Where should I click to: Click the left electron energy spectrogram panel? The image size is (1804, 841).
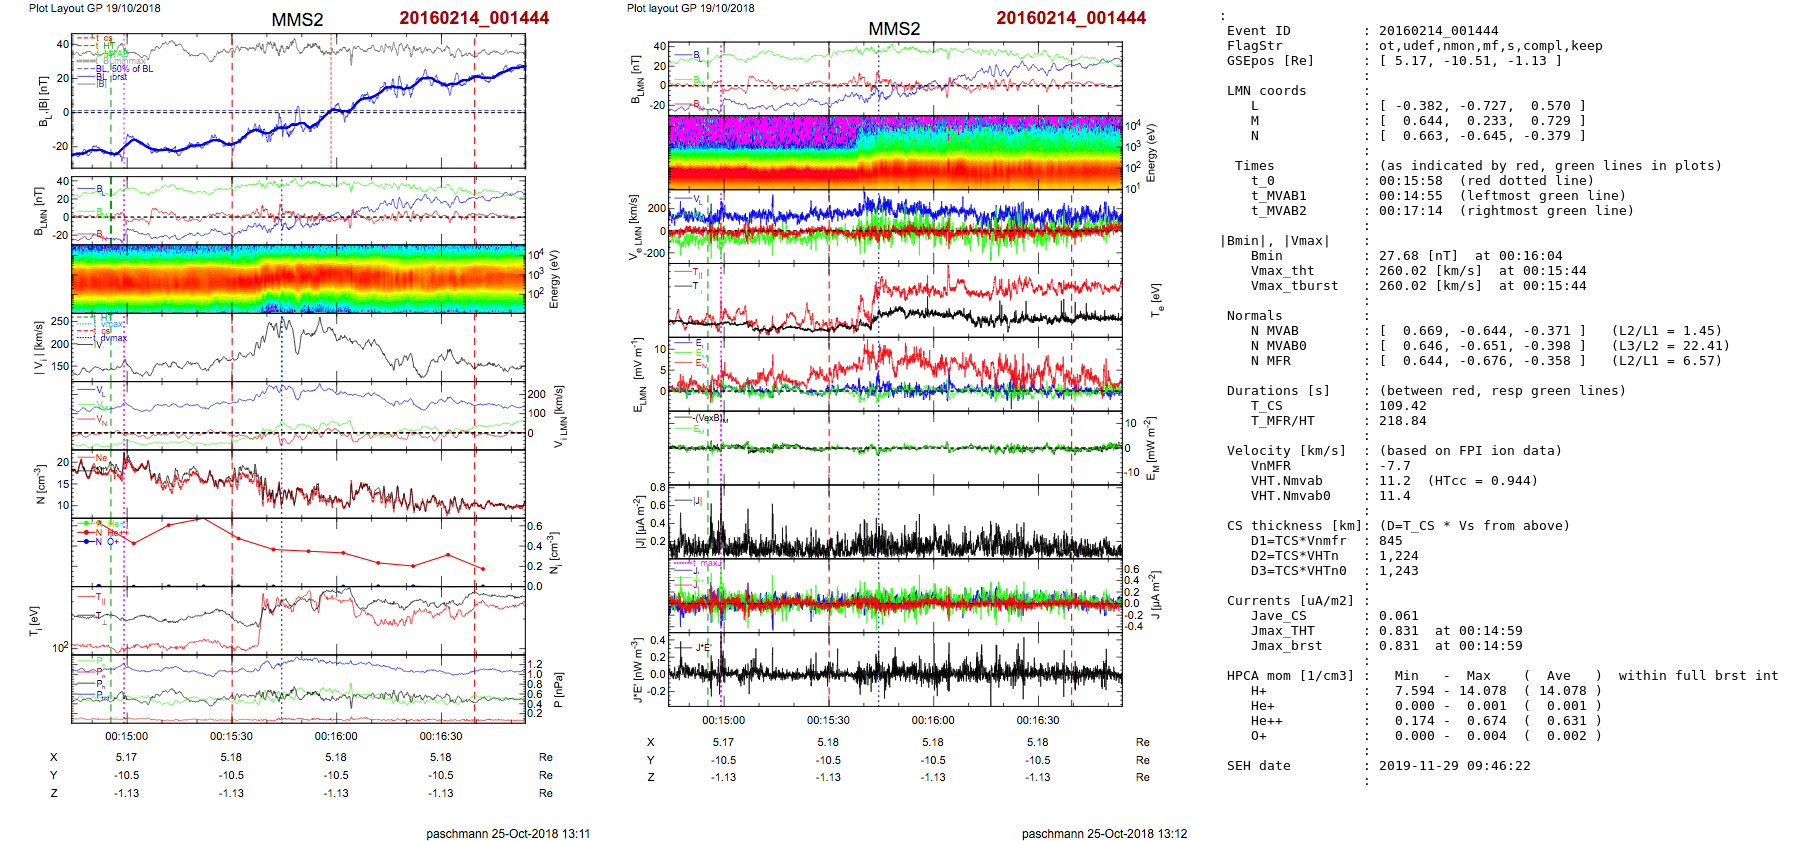click(x=298, y=278)
